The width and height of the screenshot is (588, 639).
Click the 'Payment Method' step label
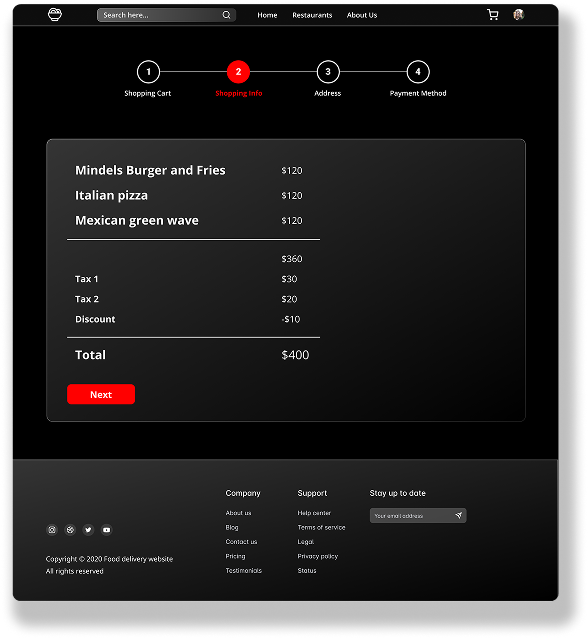tap(418, 93)
